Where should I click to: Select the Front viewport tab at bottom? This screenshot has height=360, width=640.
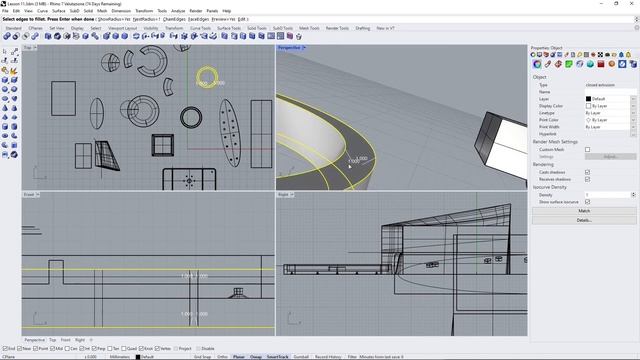65,340
